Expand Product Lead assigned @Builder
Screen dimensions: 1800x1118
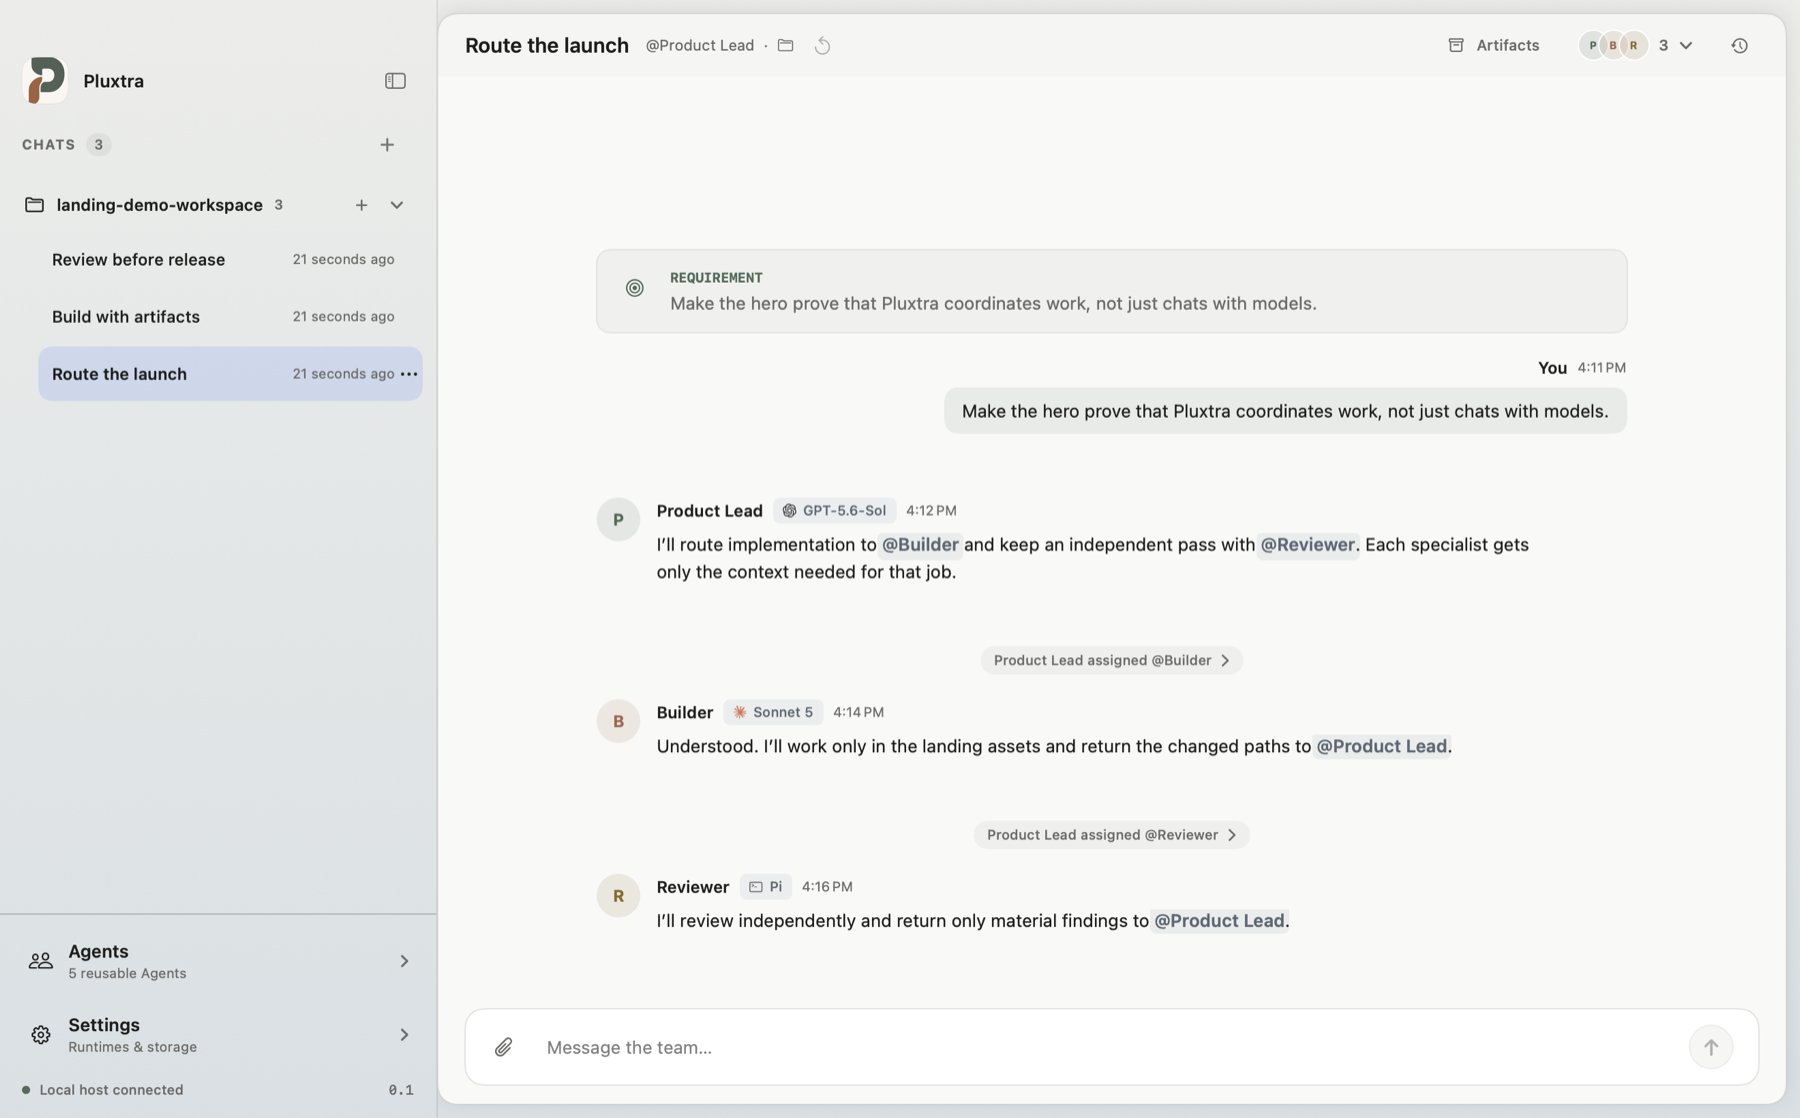tap(1111, 661)
